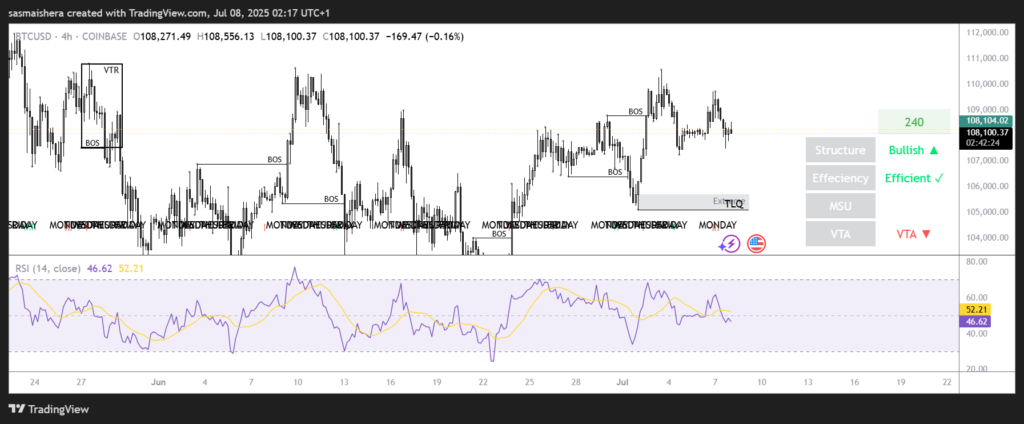Click the Jun label on the date axis
Viewport: 1024px width, 424px height.
pyautogui.click(x=157, y=382)
